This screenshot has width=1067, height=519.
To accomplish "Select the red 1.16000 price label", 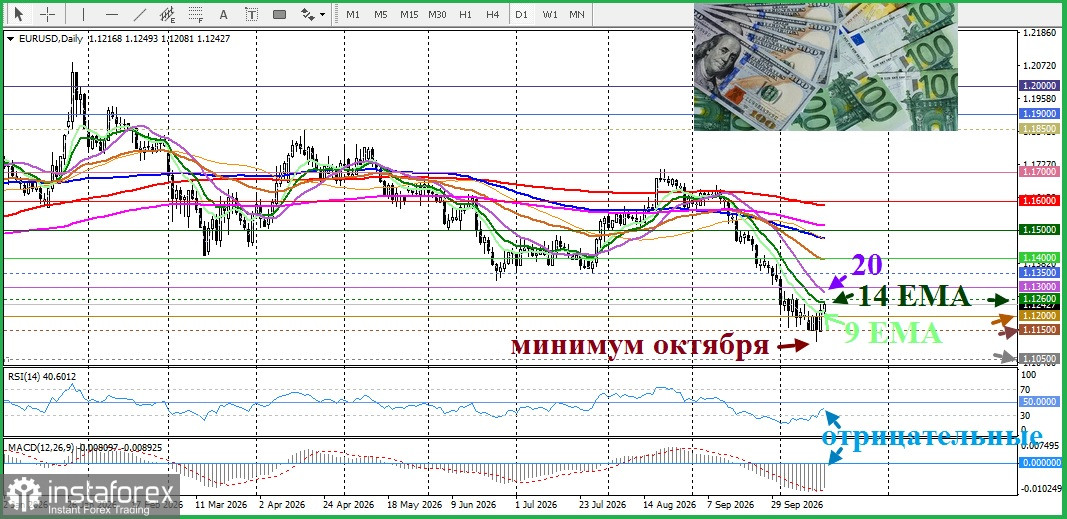I will pos(1040,201).
